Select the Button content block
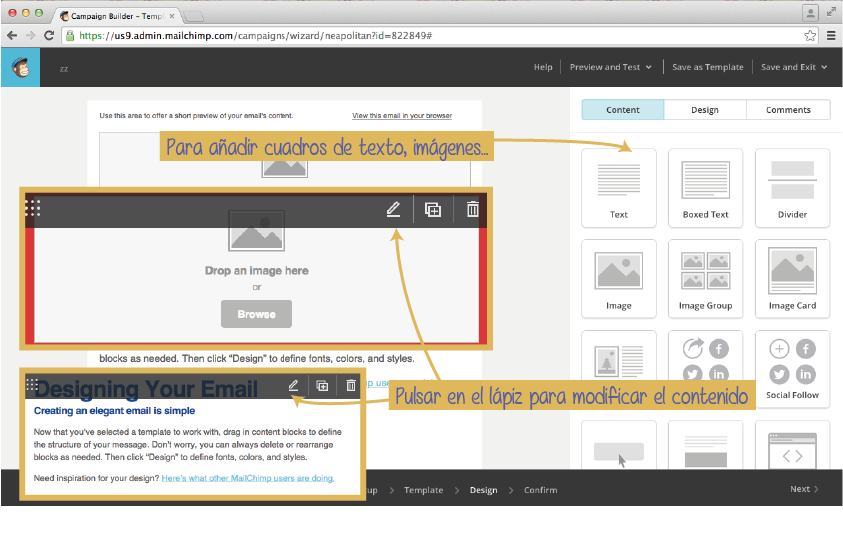The width and height of the screenshot is (843, 538). coord(619,445)
